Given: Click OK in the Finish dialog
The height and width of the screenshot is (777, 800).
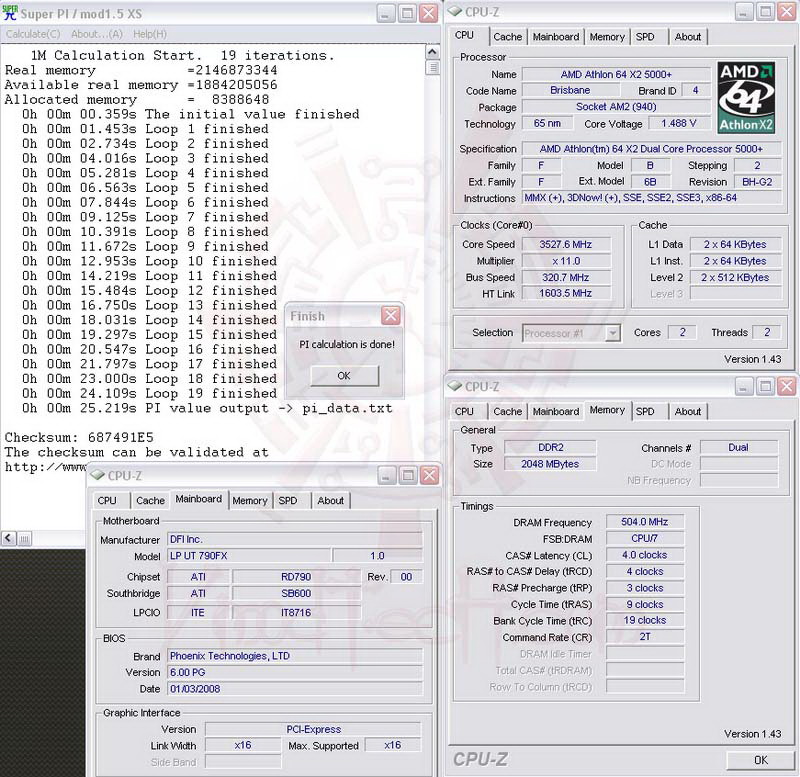Looking at the screenshot, I should point(344,375).
